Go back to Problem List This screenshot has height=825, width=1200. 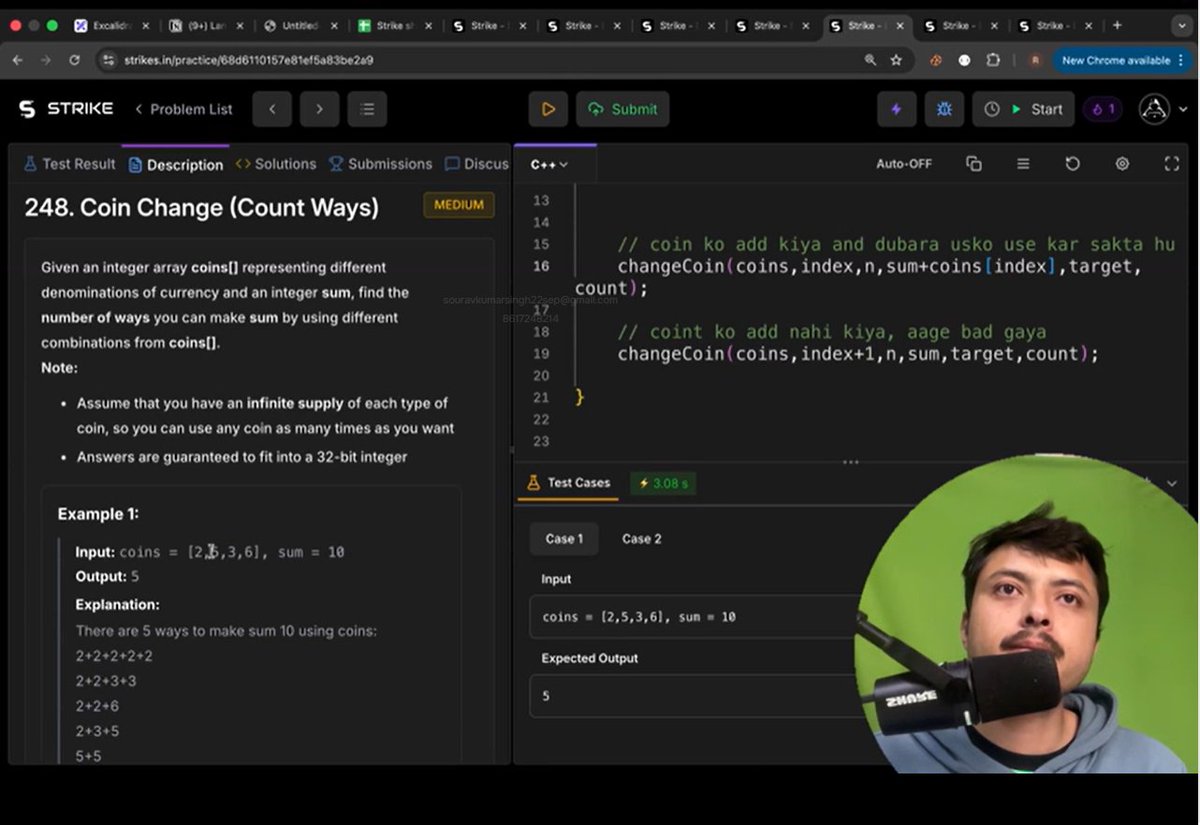[183, 109]
